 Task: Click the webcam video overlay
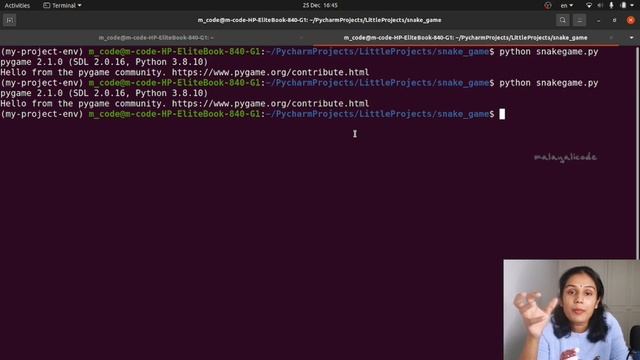571,310
